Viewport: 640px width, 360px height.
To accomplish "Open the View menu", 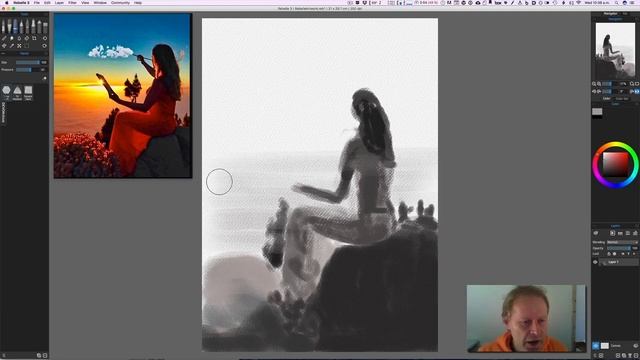I will click(x=85, y=2).
